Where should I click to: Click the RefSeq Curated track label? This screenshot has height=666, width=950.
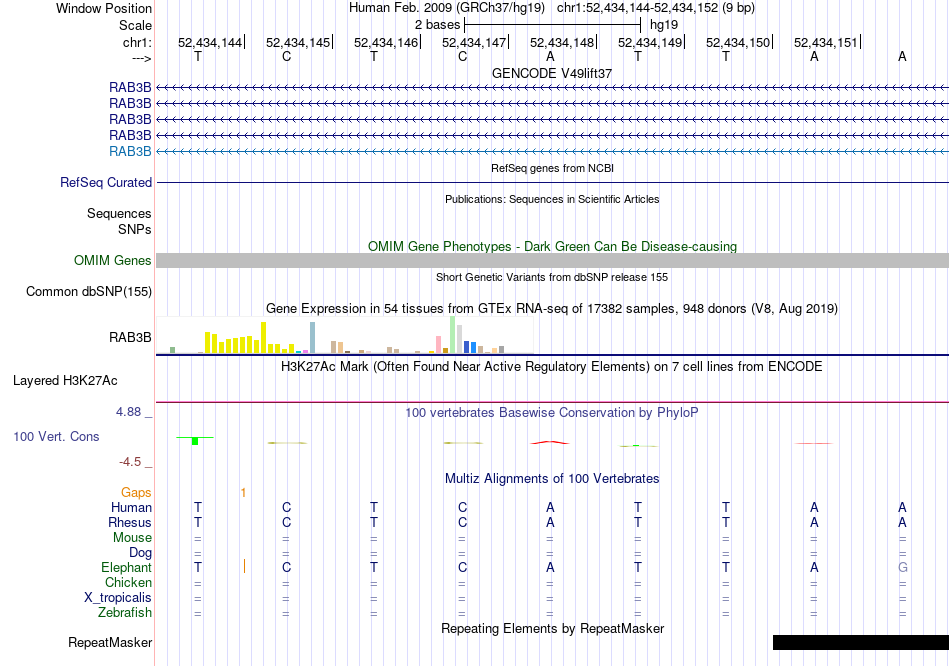tap(106, 182)
